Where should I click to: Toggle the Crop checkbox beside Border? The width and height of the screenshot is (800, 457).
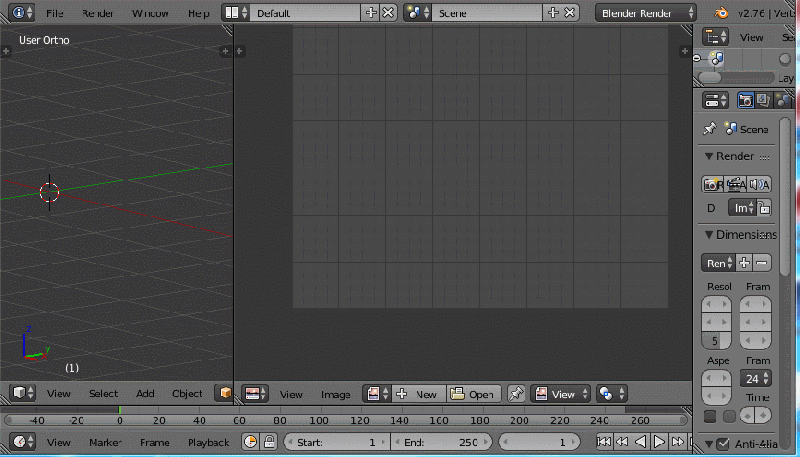tap(730, 417)
